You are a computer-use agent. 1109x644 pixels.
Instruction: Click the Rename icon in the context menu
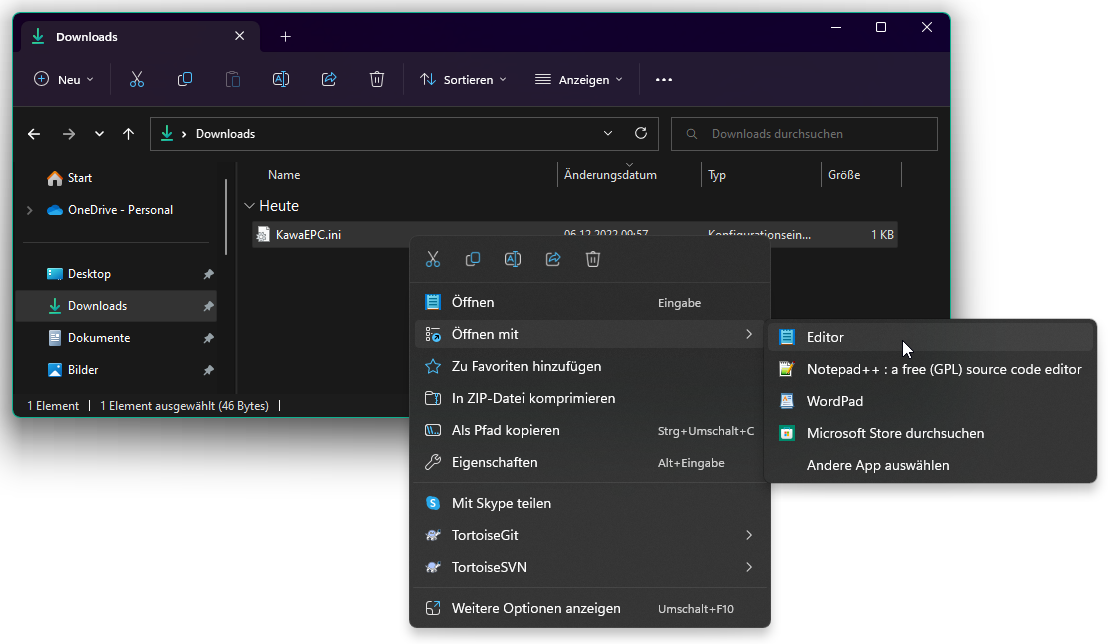pos(513,259)
